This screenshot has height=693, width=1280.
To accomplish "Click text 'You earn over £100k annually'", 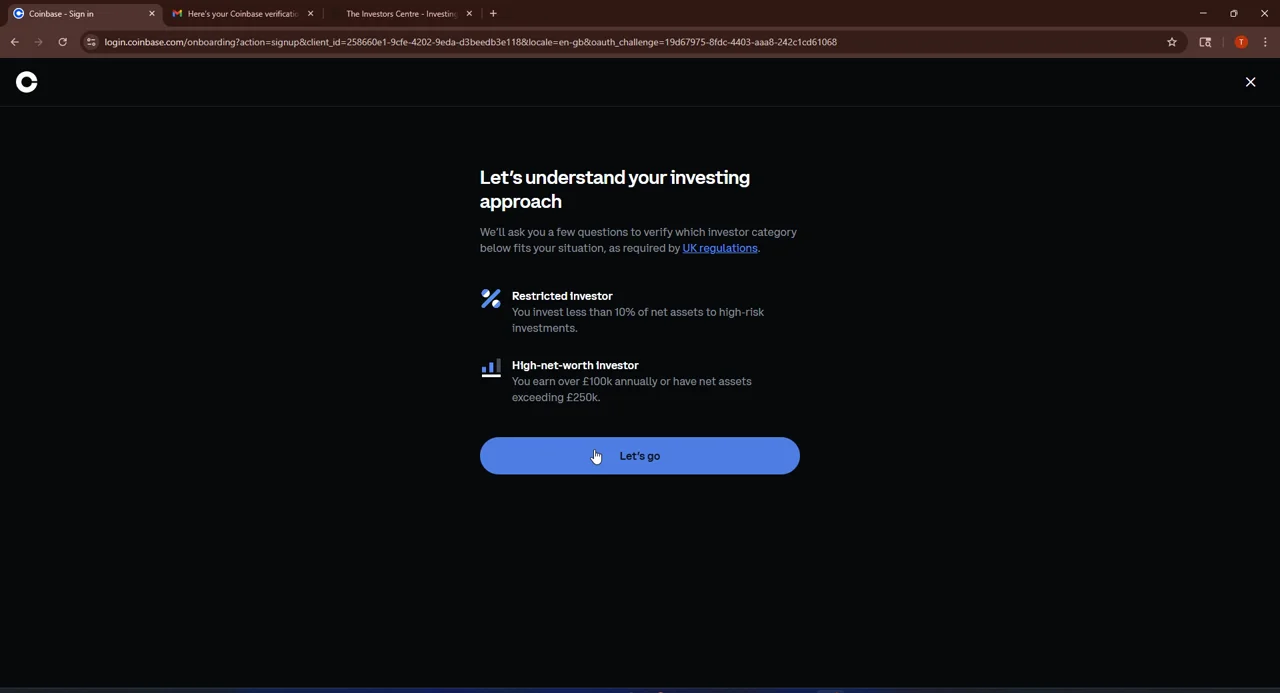I will tap(584, 381).
